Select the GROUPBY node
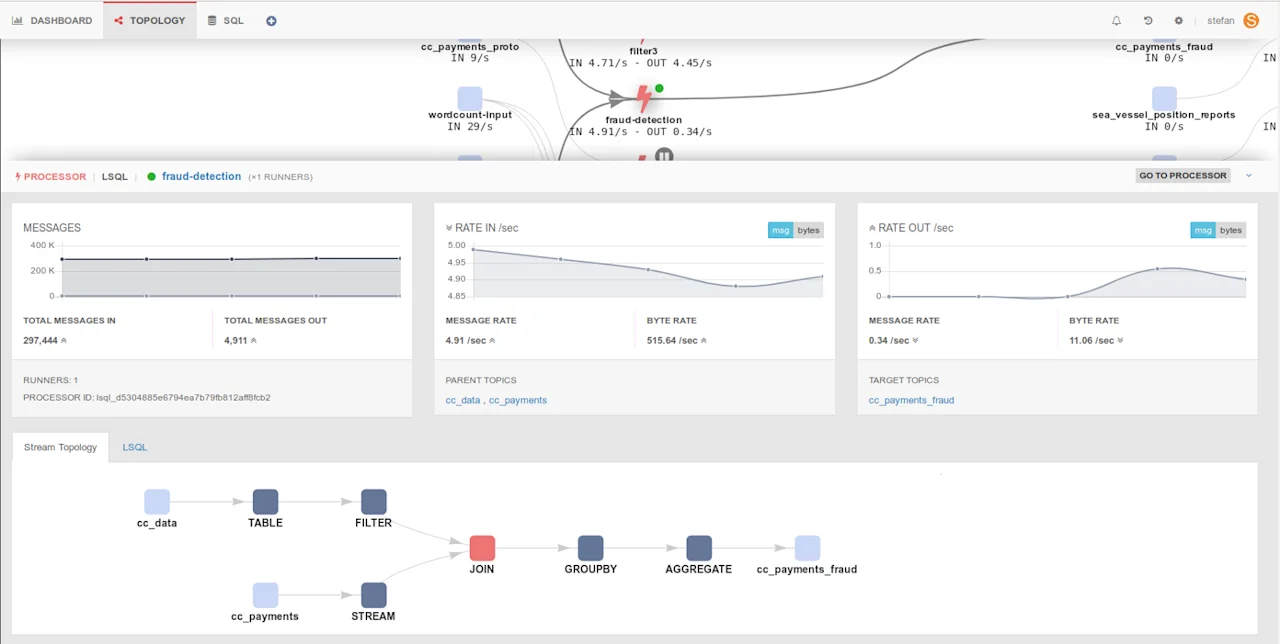This screenshot has width=1280, height=644. [x=590, y=548]
